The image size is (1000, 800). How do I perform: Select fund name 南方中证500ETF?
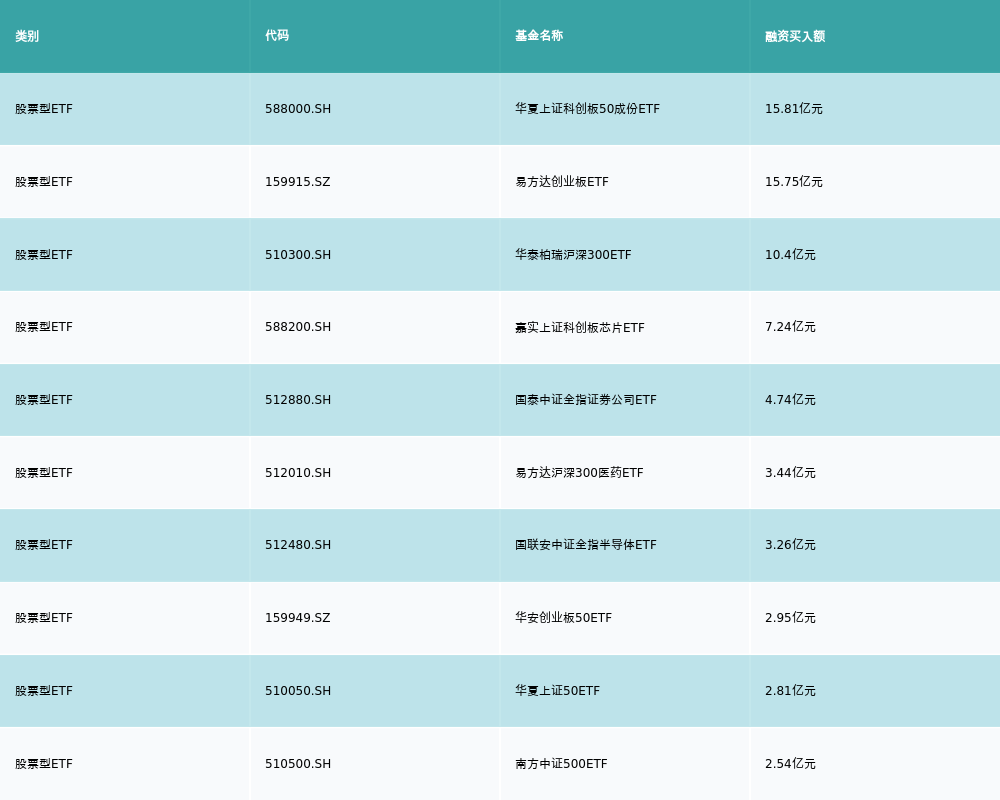pyautogui.click(x=561, y=764)
